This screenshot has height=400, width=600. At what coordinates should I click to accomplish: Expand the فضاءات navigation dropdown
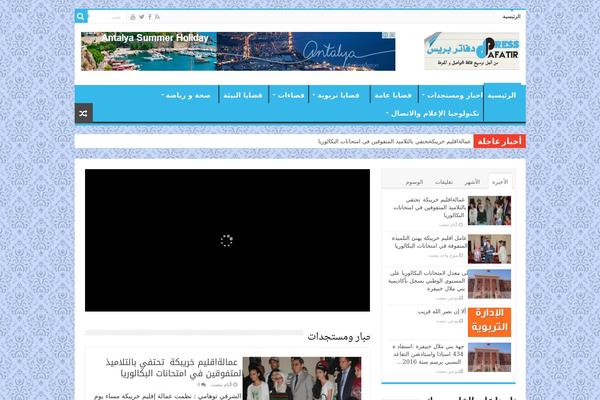click(289, 95)
